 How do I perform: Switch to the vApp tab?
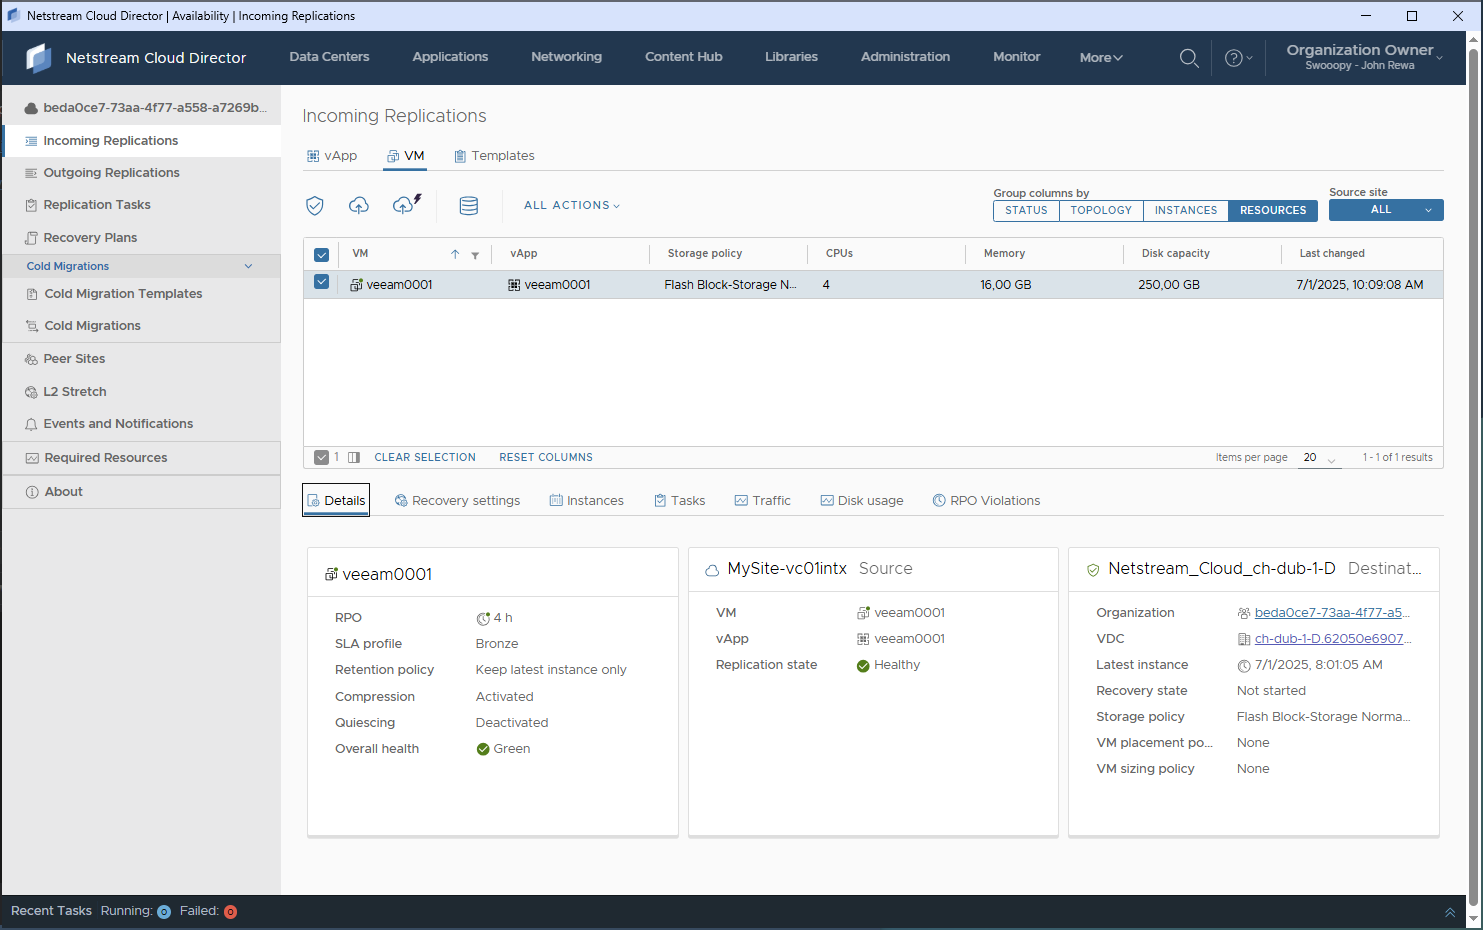(x=332, y=156)
